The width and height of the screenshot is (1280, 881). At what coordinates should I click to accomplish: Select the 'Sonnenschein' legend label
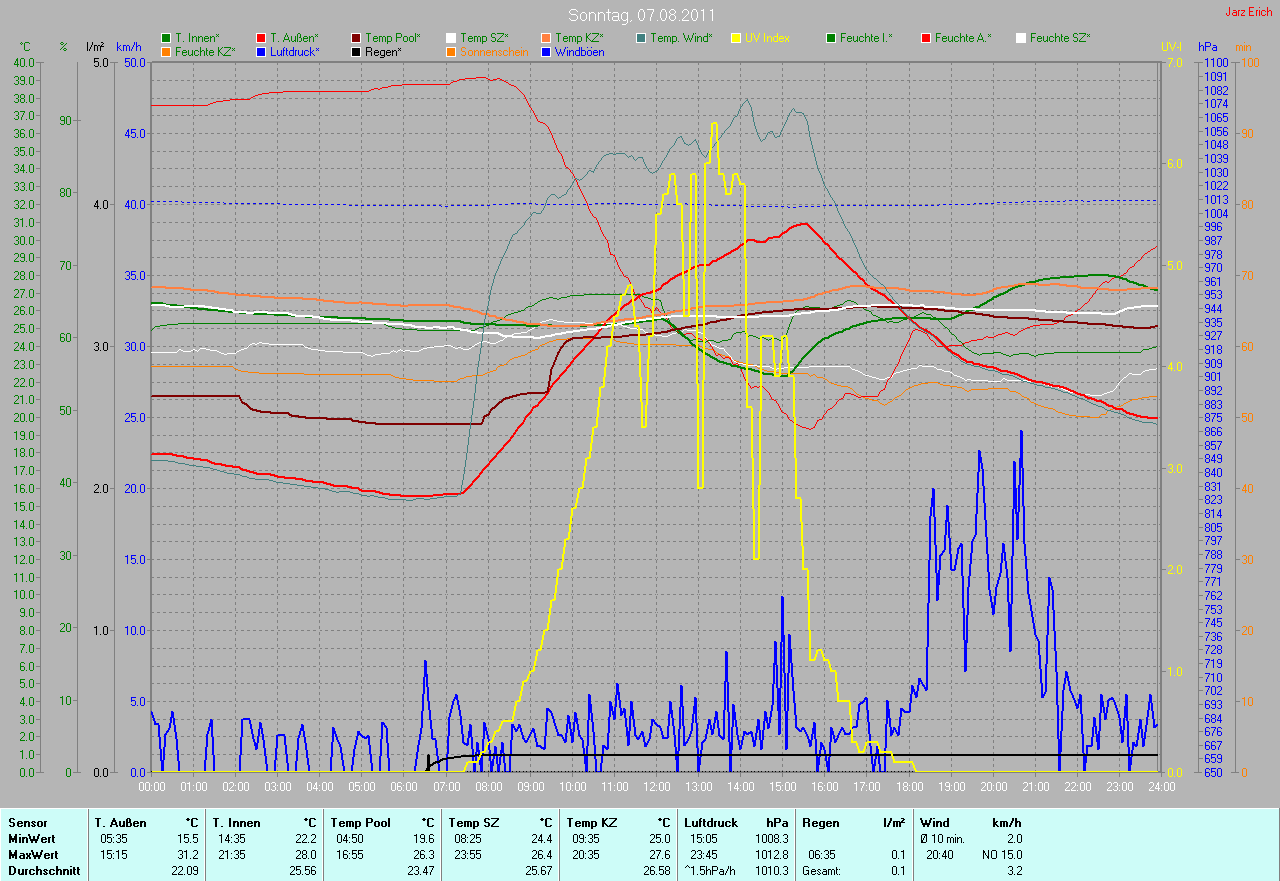coord(494,51)
